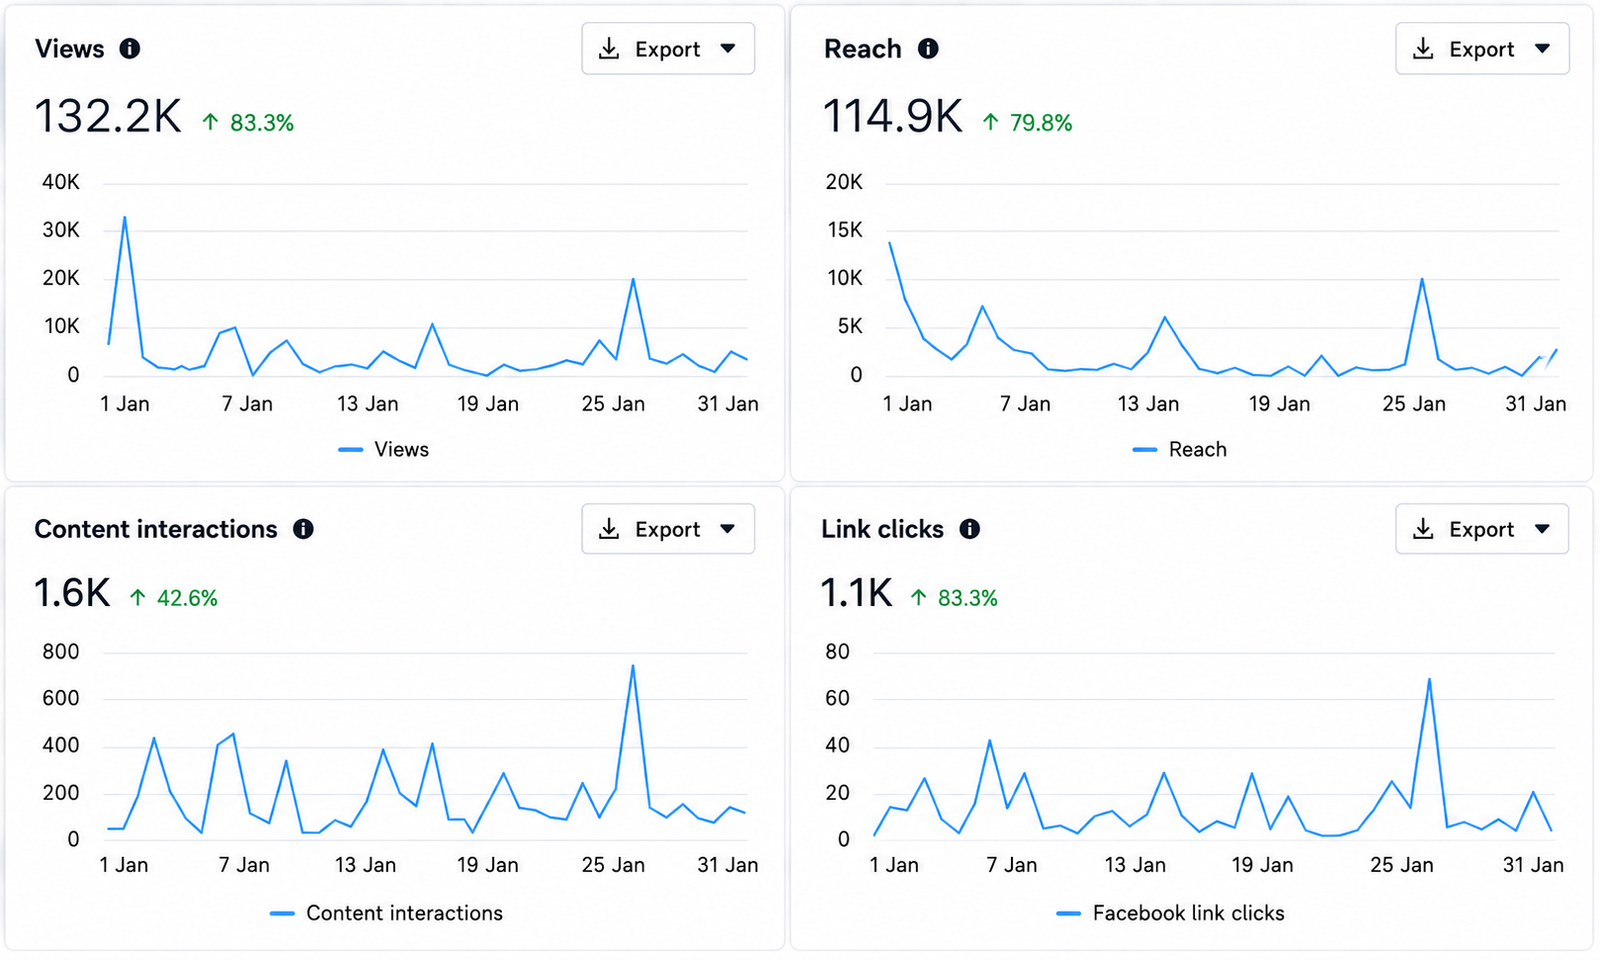This screenshot has width=1600, height=960.
Task: Click the 80 axis label on Link clicks chart
Action: pyautogui.click(x=838, y=652)
